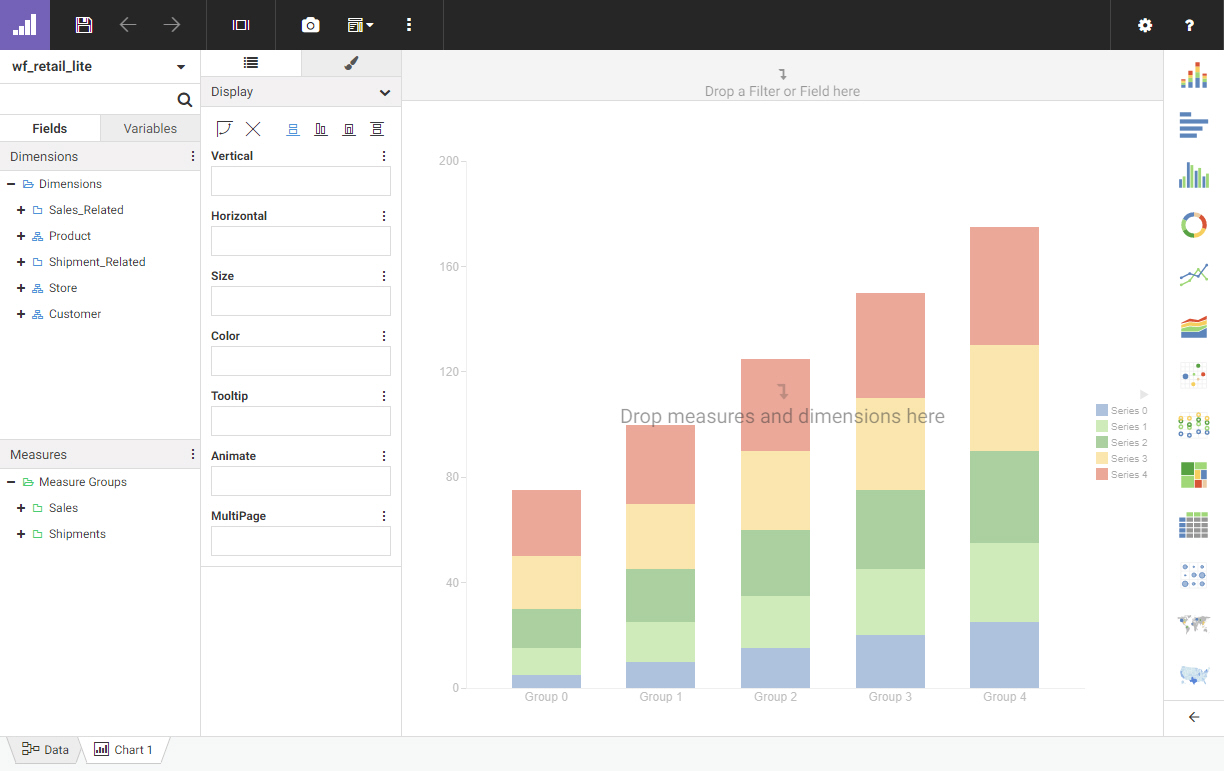
Task: Expand the Sales_Related folder
Action: point(21,210)
